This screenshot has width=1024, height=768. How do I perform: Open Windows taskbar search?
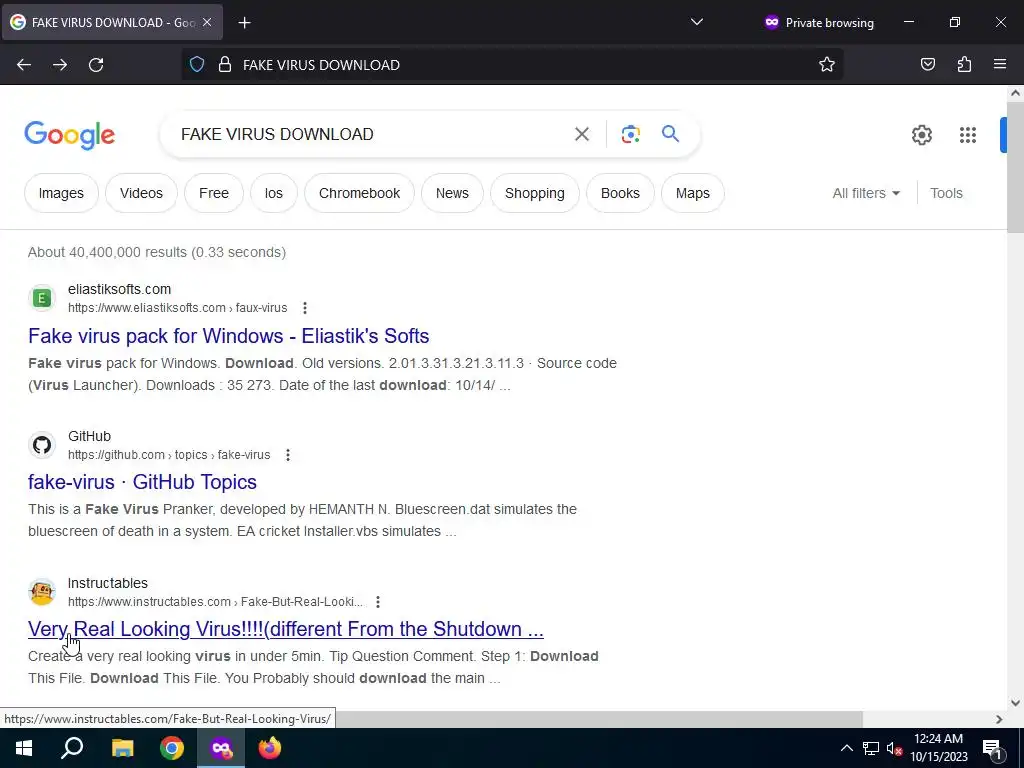[72, 748]
